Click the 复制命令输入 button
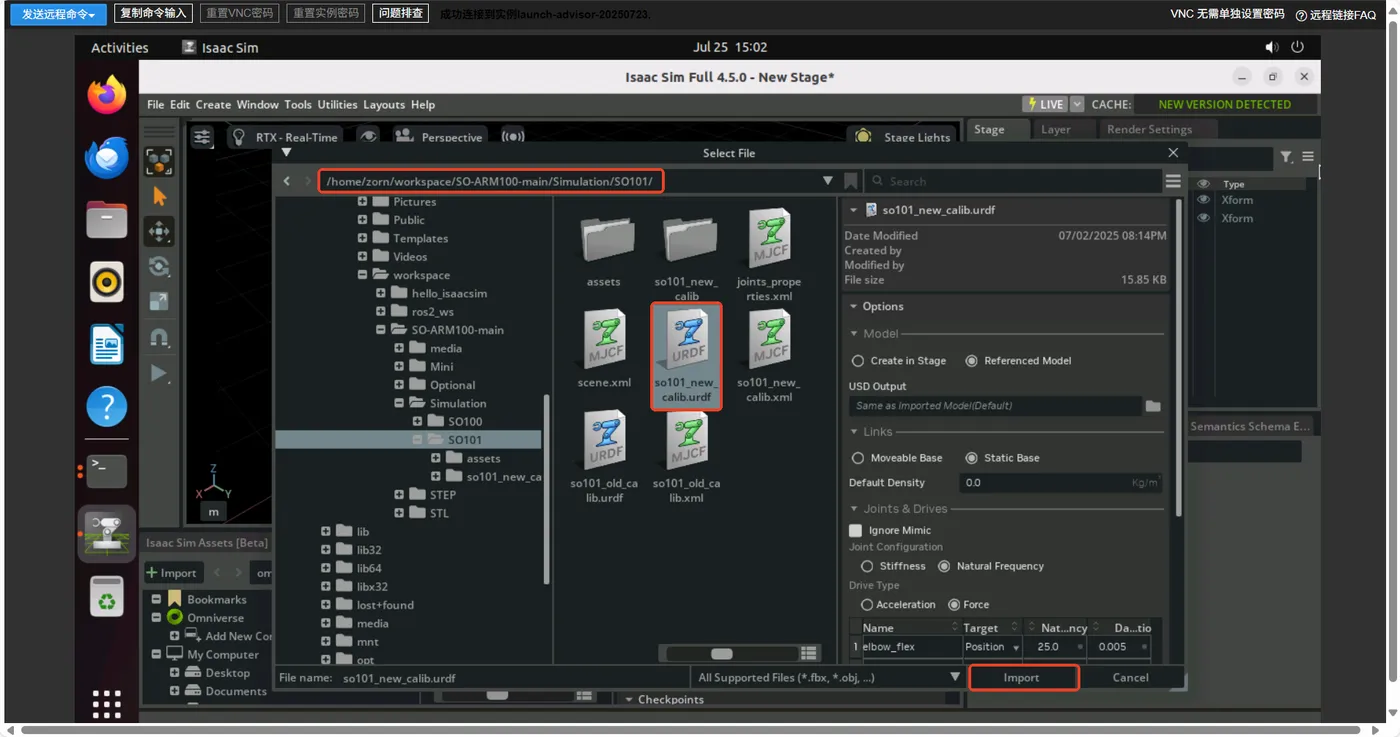Screen dimensions: 1400x737 (x=153, y=13)
